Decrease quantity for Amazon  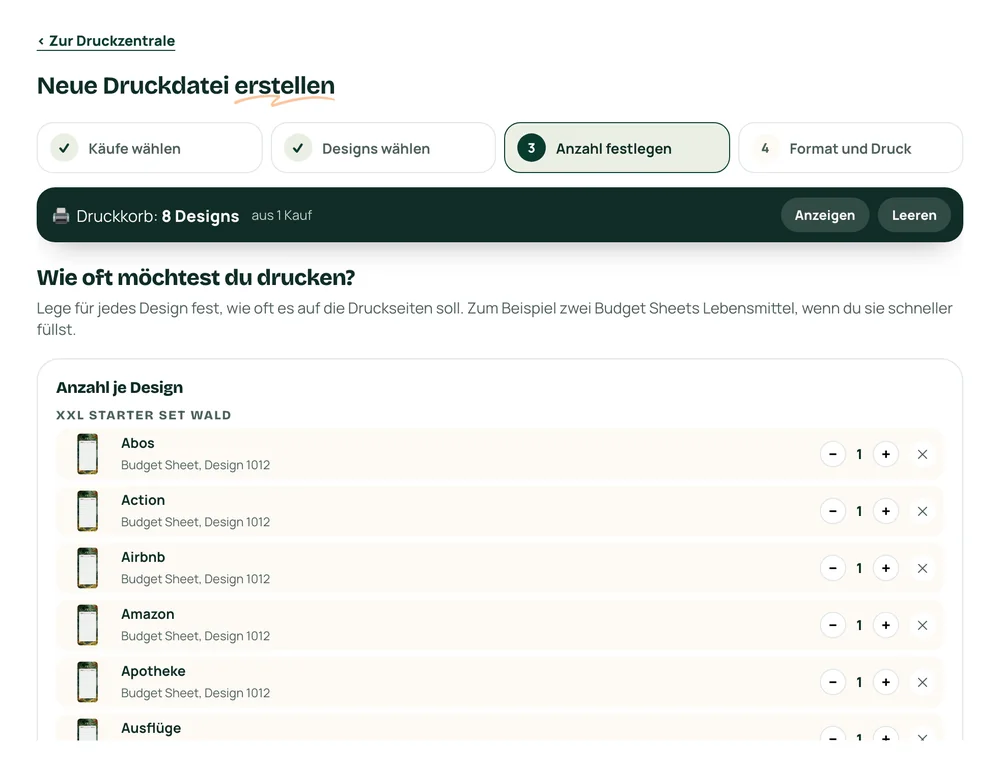tap(832, 625)
